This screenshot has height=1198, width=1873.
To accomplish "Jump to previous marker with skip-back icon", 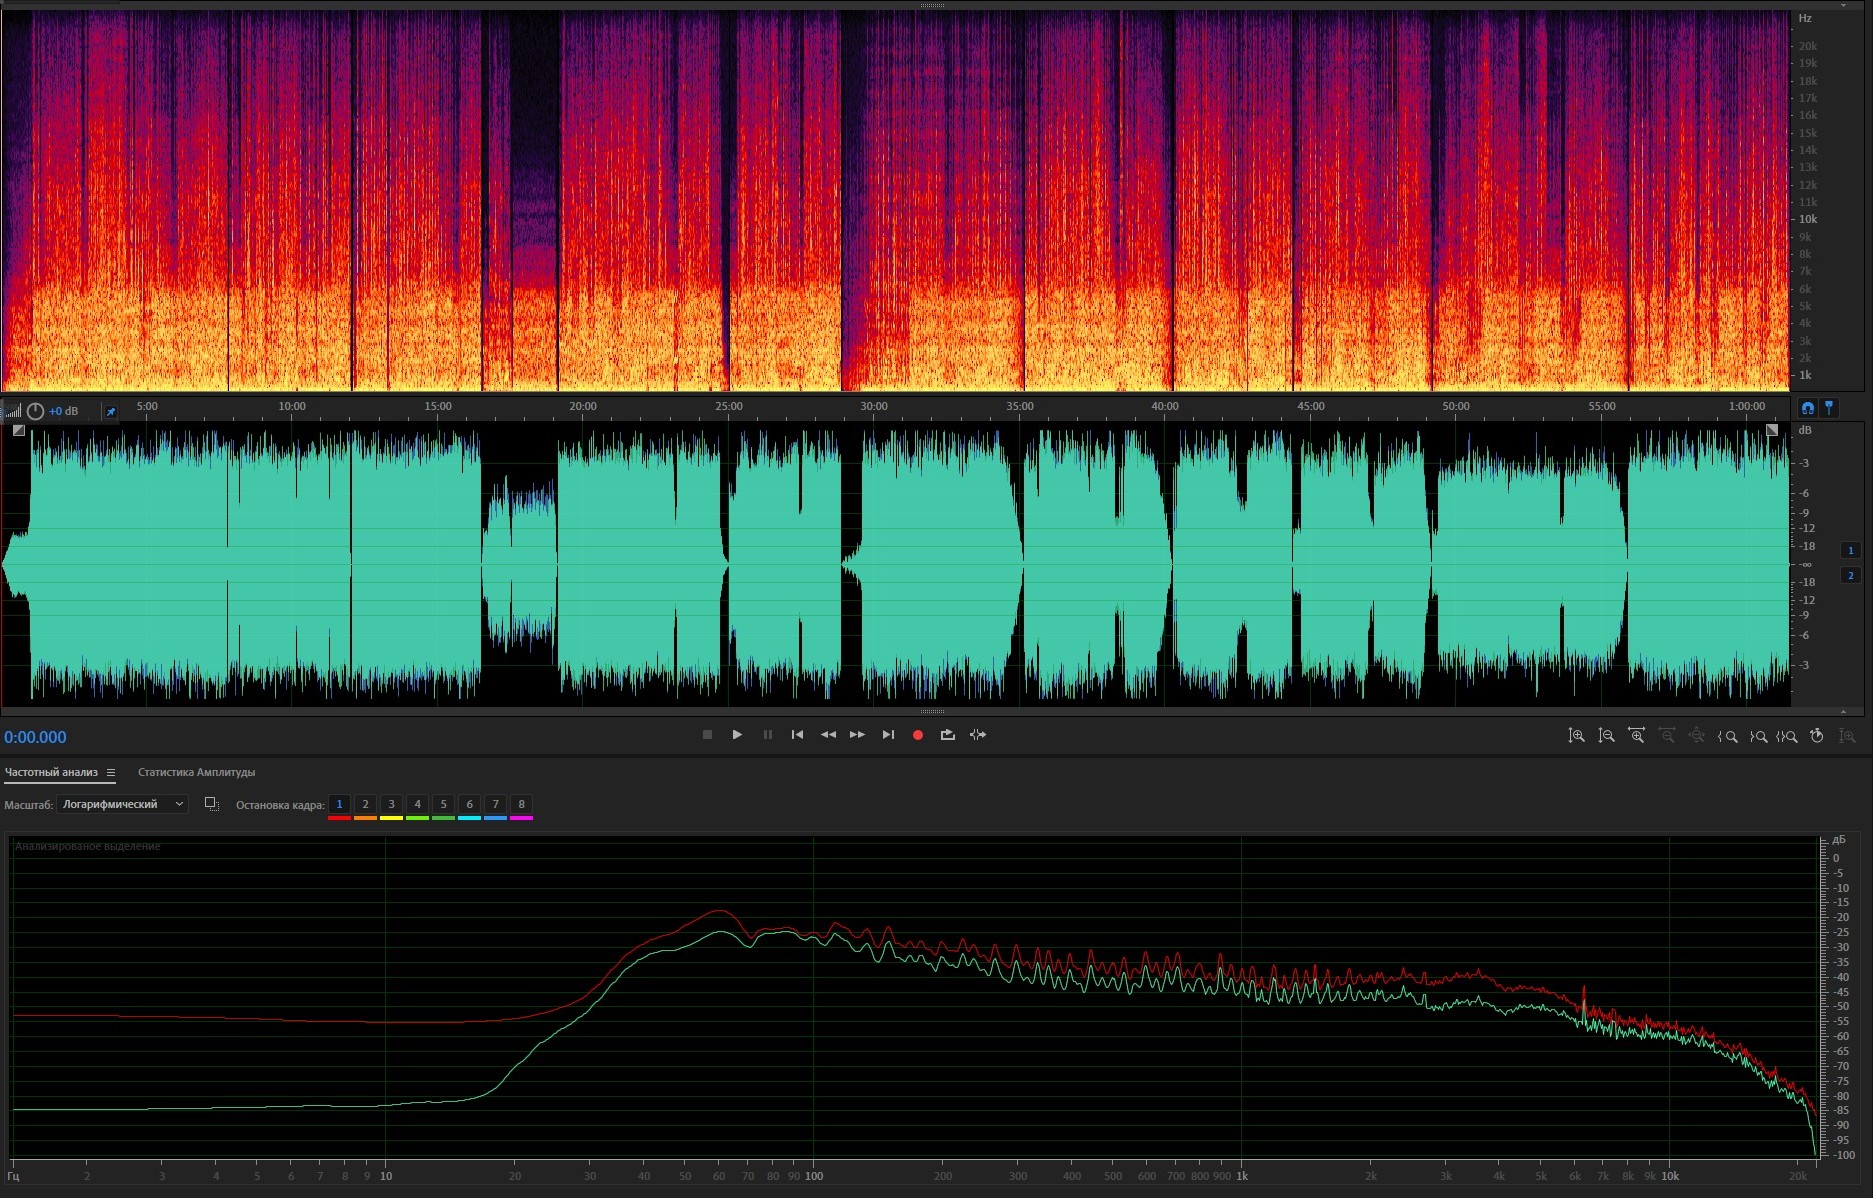I will [x=797, y=735].
